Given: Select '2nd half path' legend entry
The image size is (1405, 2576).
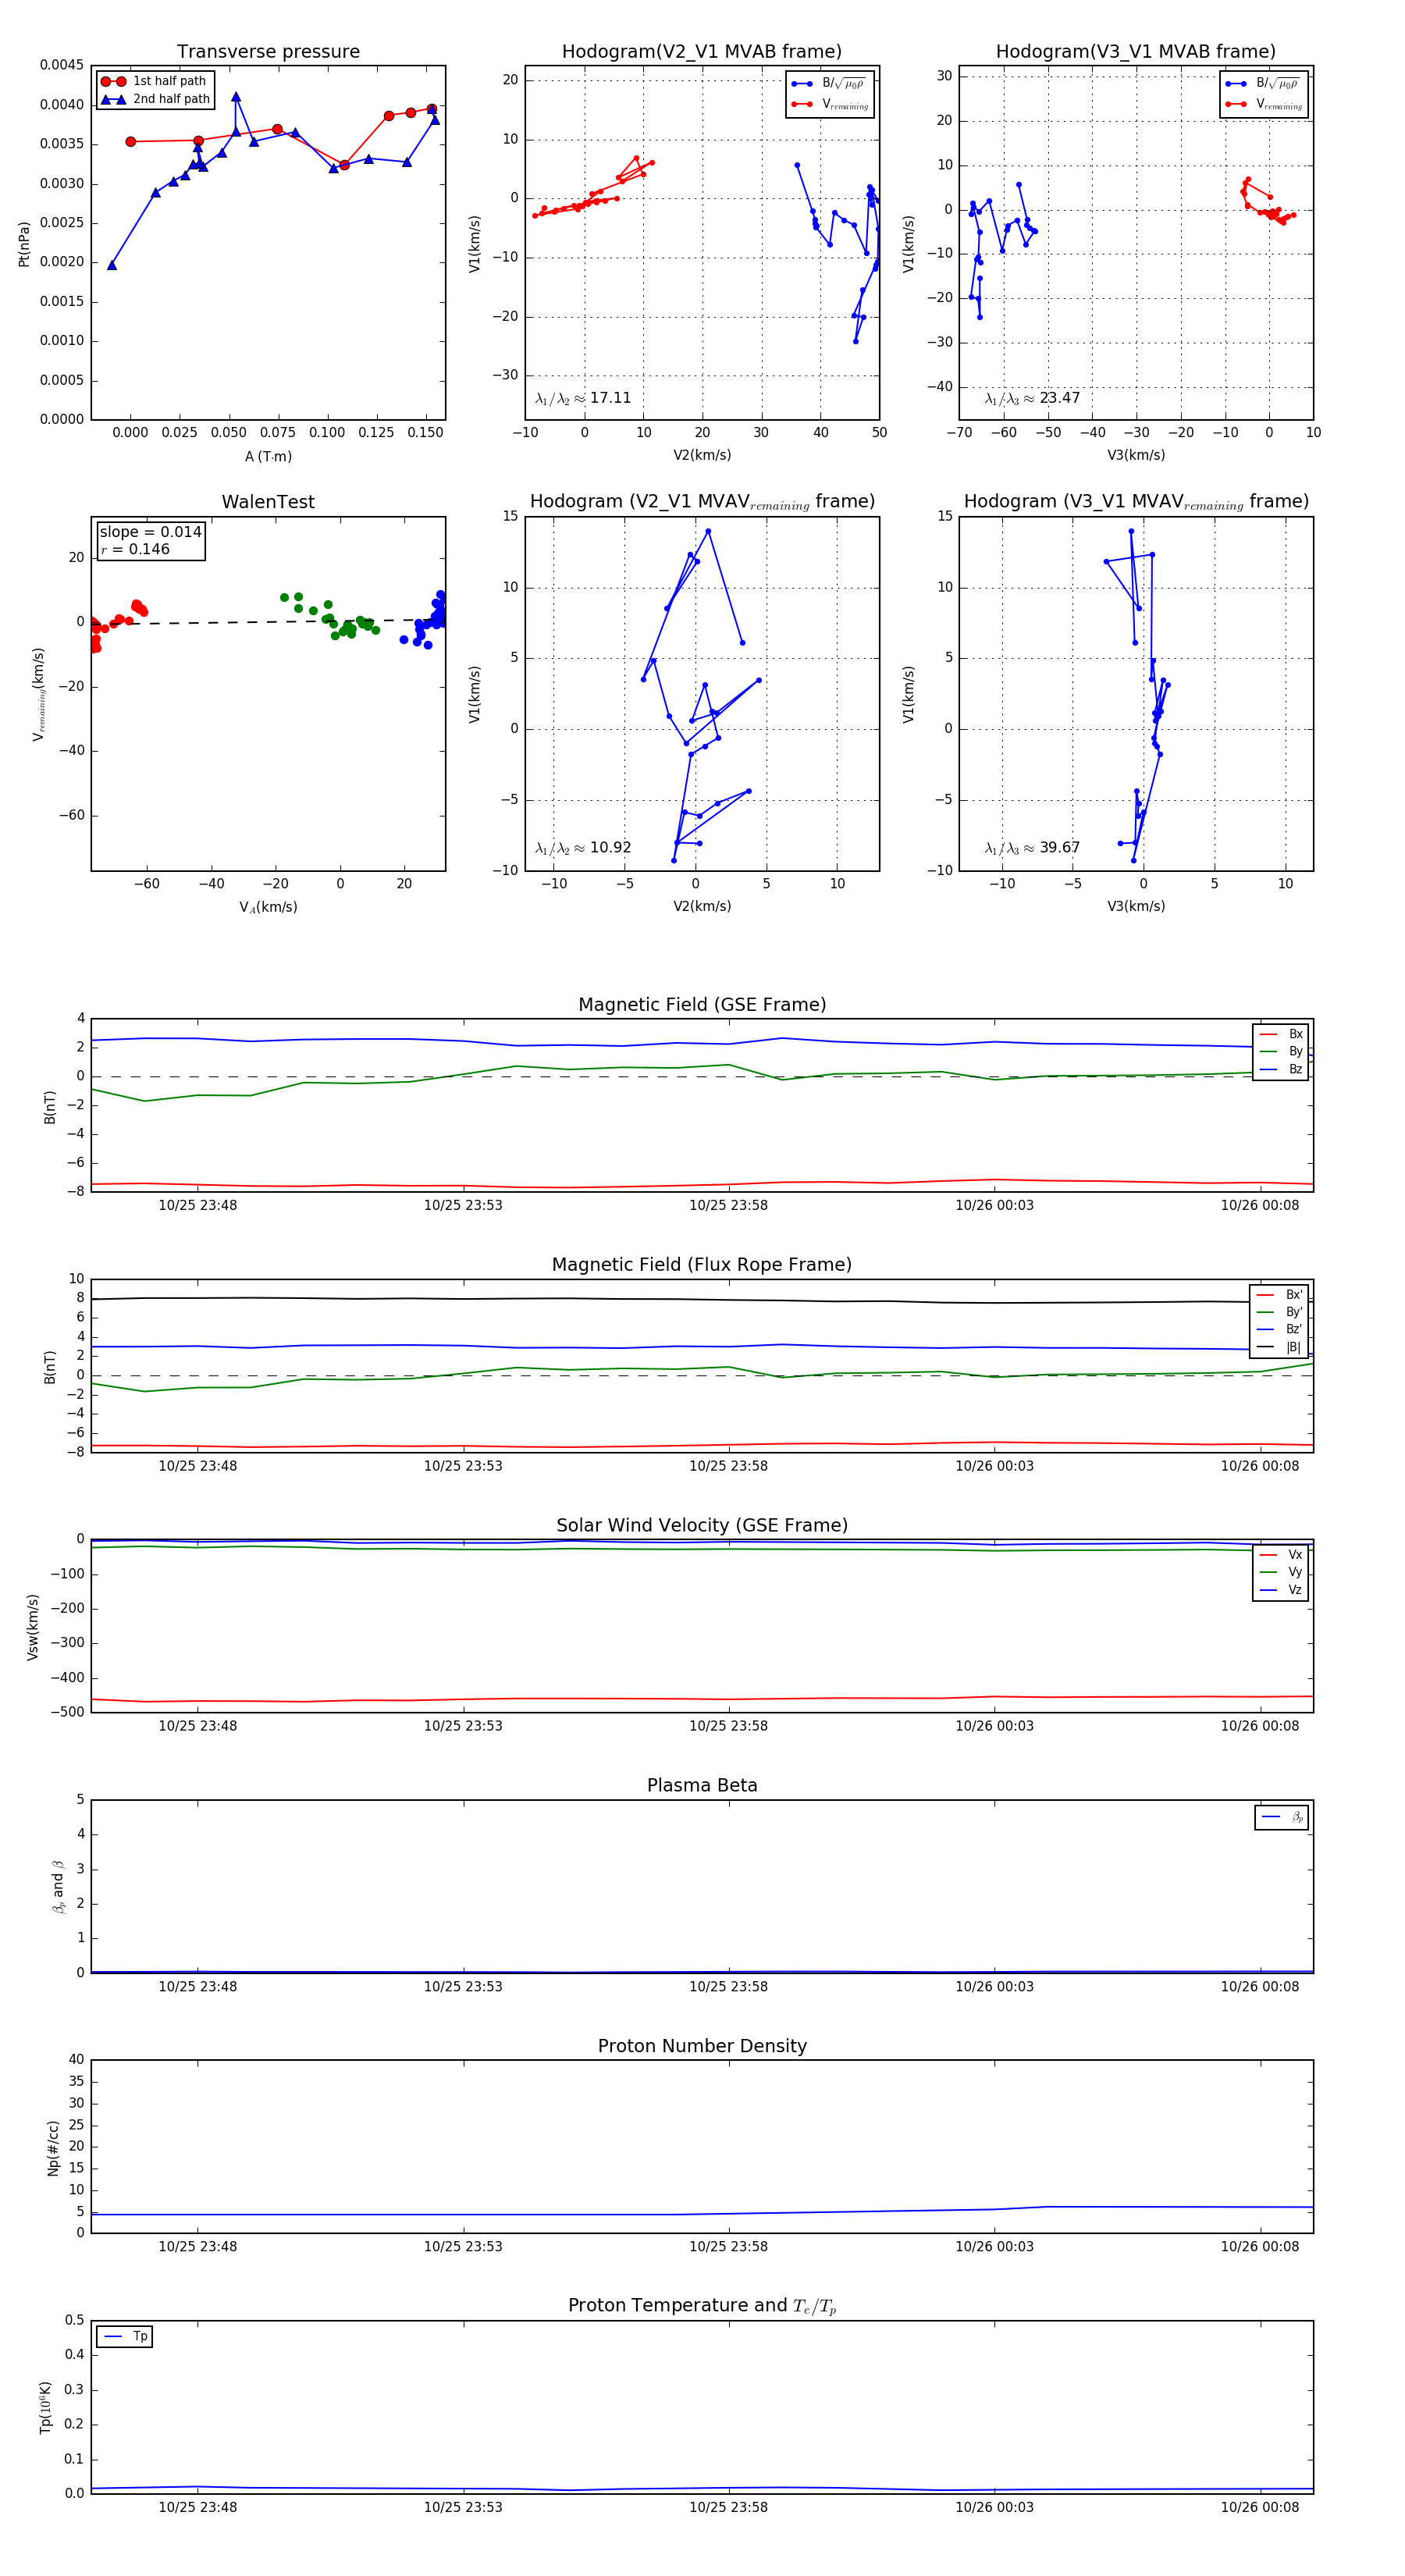Looking at the screenshot, I should (156, 99).
